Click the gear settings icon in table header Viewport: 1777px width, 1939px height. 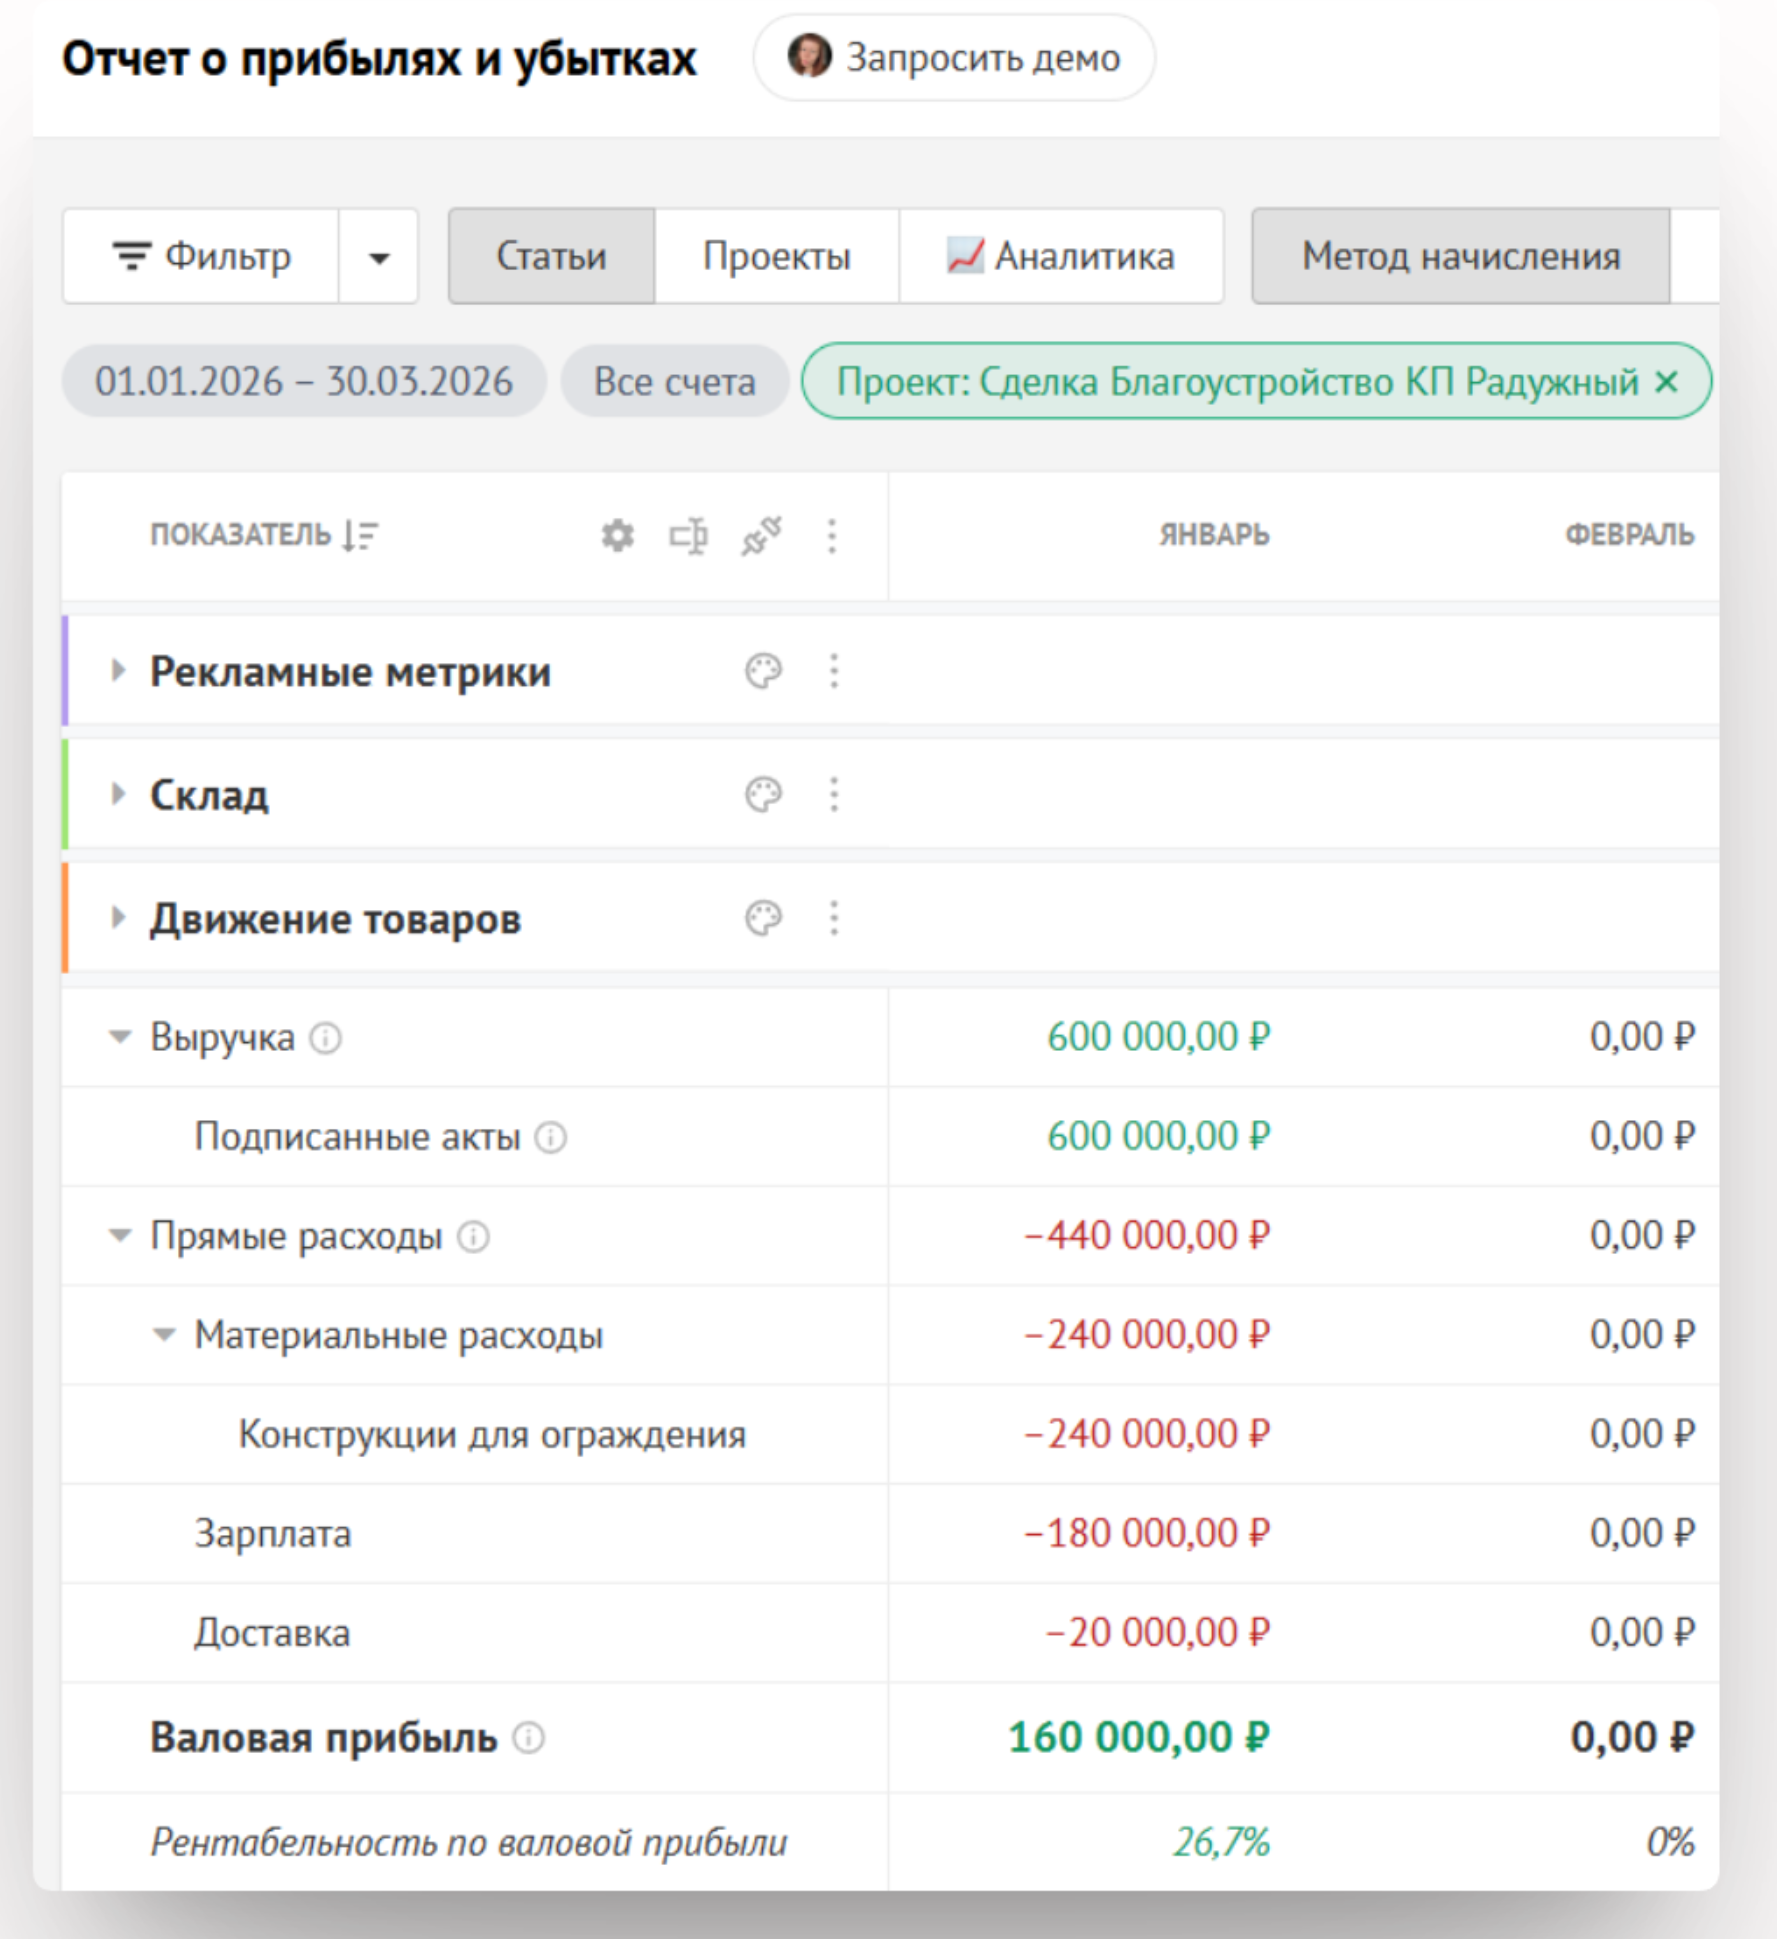pos(617,536)
